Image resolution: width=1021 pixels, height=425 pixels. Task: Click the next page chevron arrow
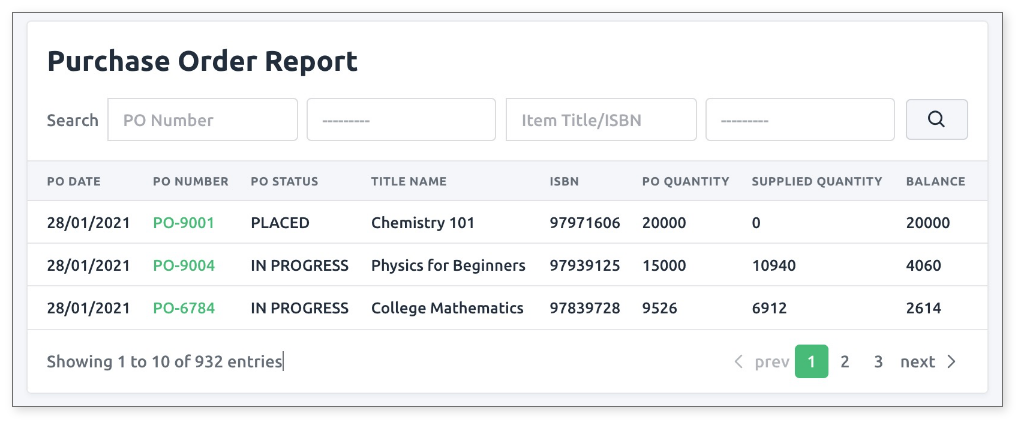[952, 362]
